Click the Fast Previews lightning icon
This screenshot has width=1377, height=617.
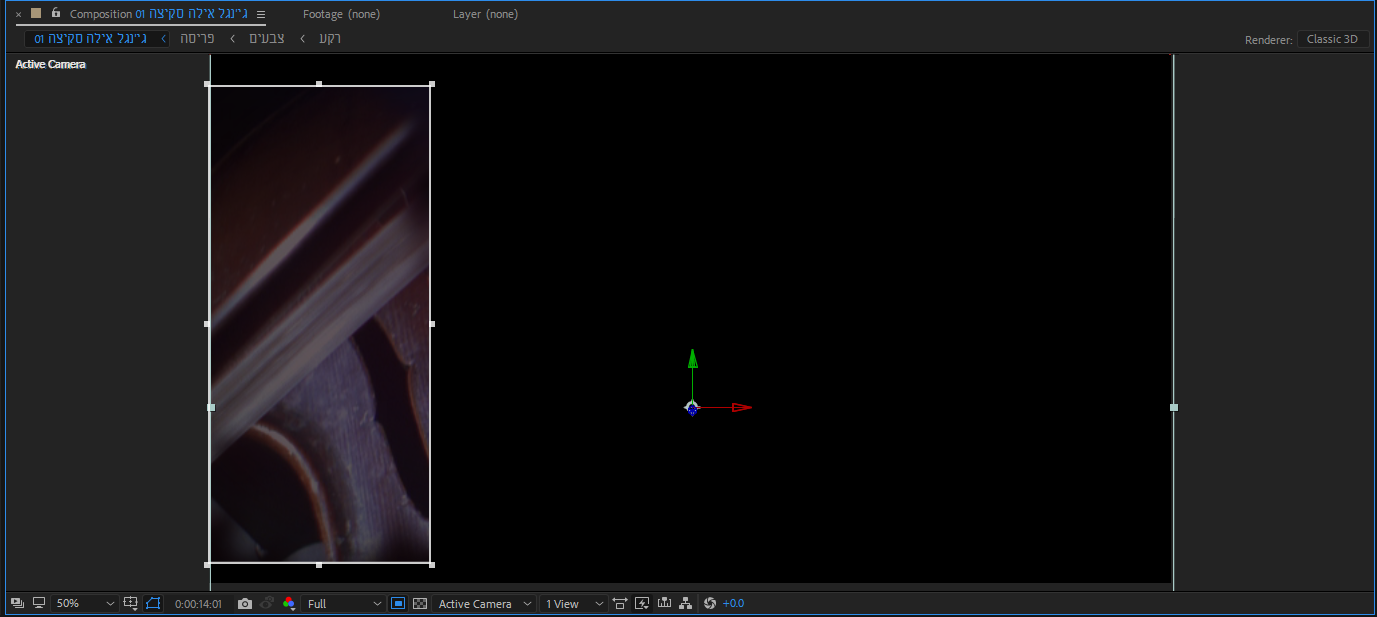click(x=642, y=604)
